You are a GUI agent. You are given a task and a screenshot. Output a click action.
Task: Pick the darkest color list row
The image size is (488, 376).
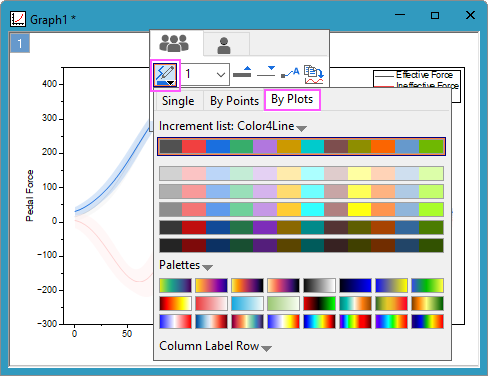(301, 245)
